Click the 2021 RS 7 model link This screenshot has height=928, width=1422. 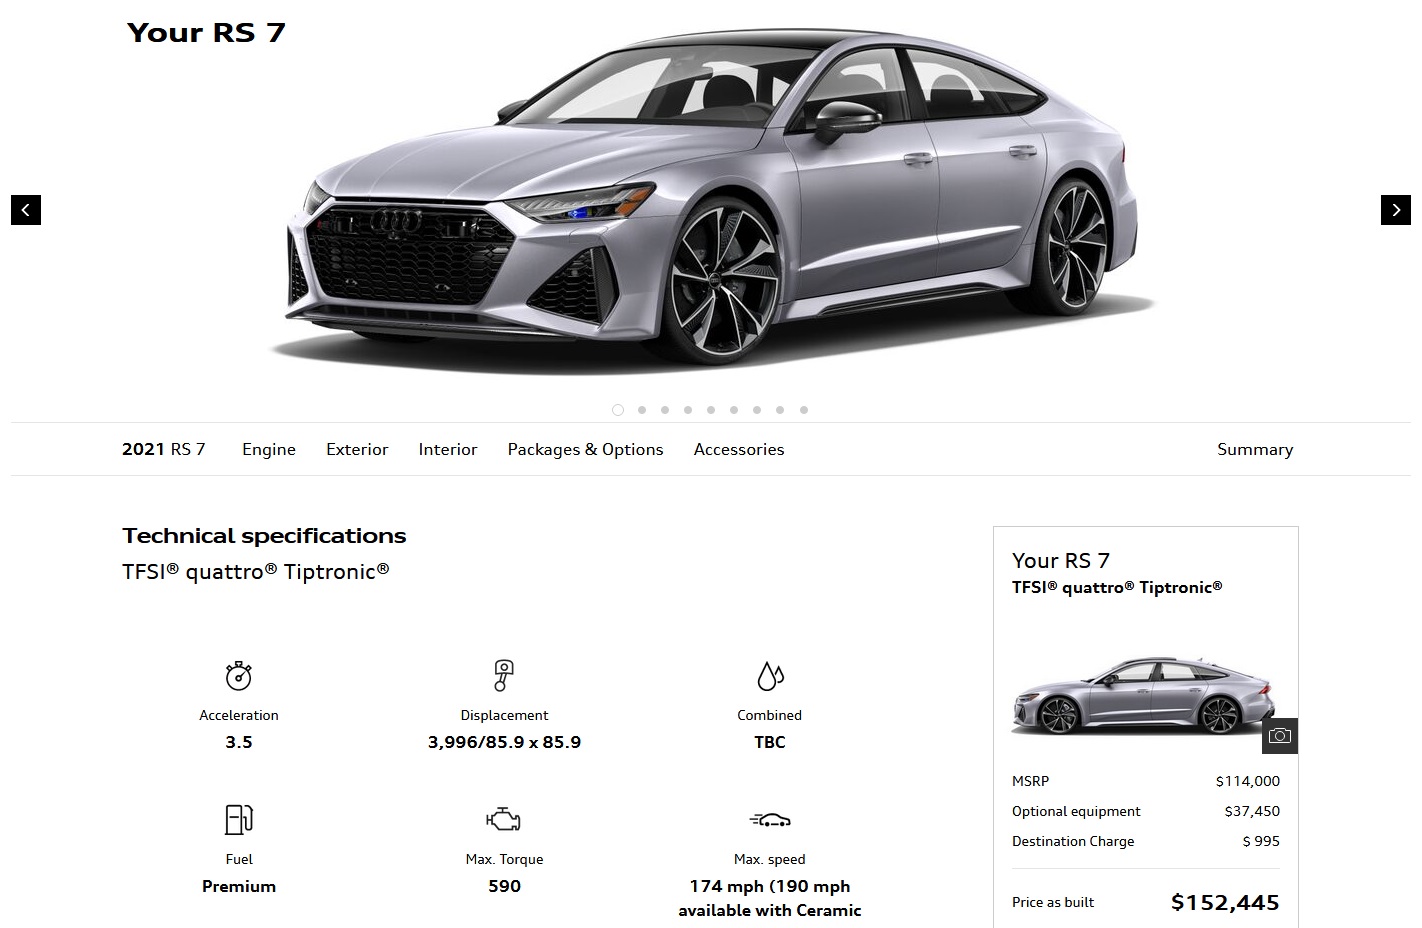[164, 449]
